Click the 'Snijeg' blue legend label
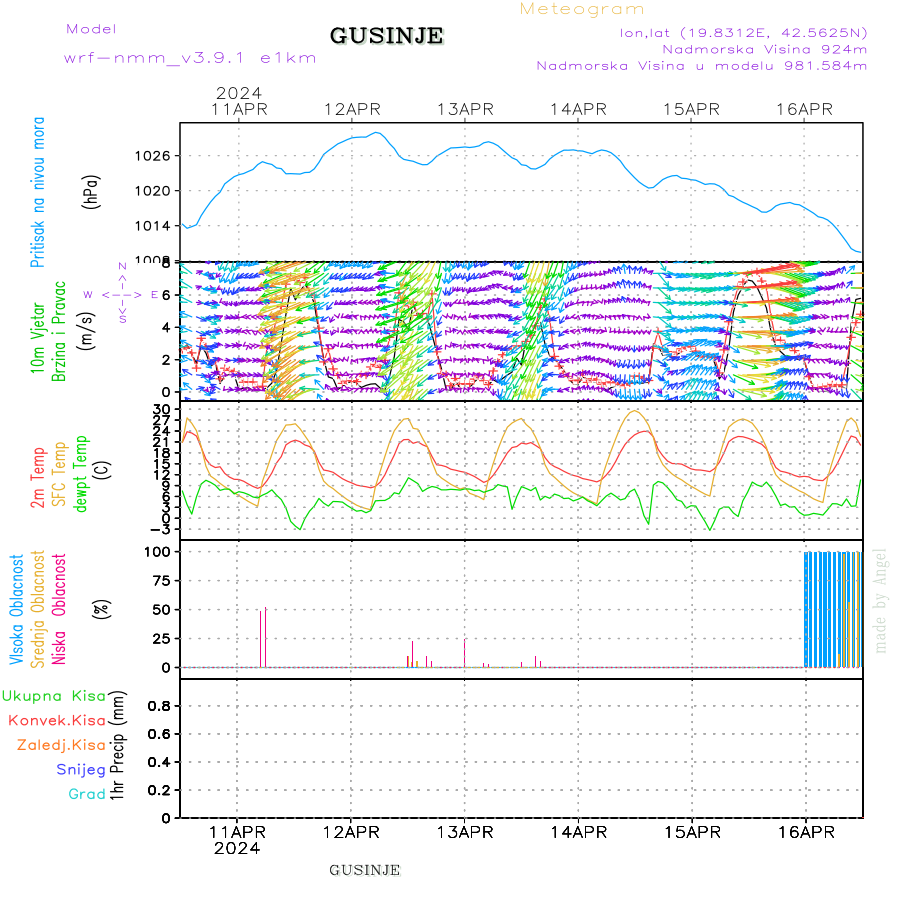The width and height of the screenshot is (900, 900). click(81, 770)
